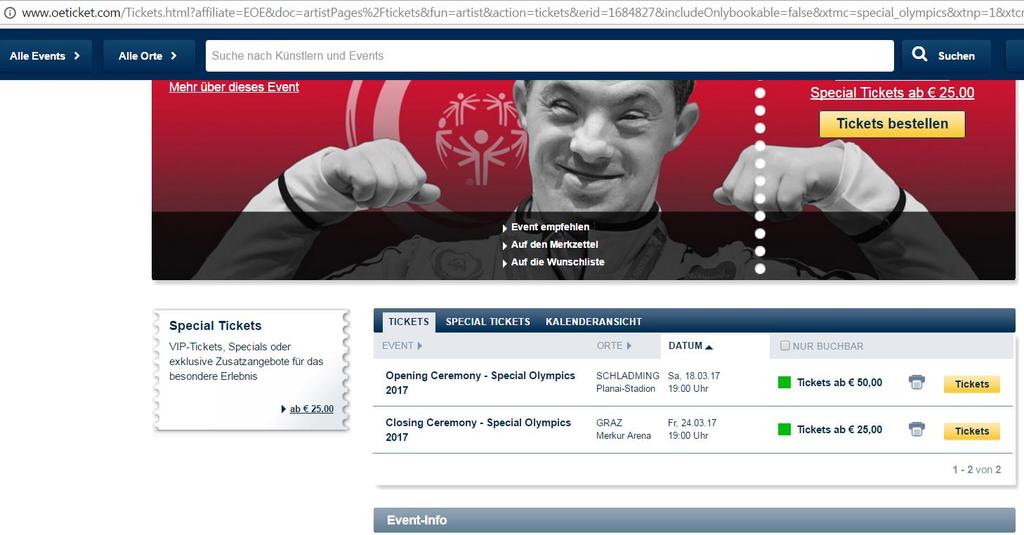This screenshot has height=535, width=1024.
Task: Click the Event empfehlen link
Action: click(550, 227)
